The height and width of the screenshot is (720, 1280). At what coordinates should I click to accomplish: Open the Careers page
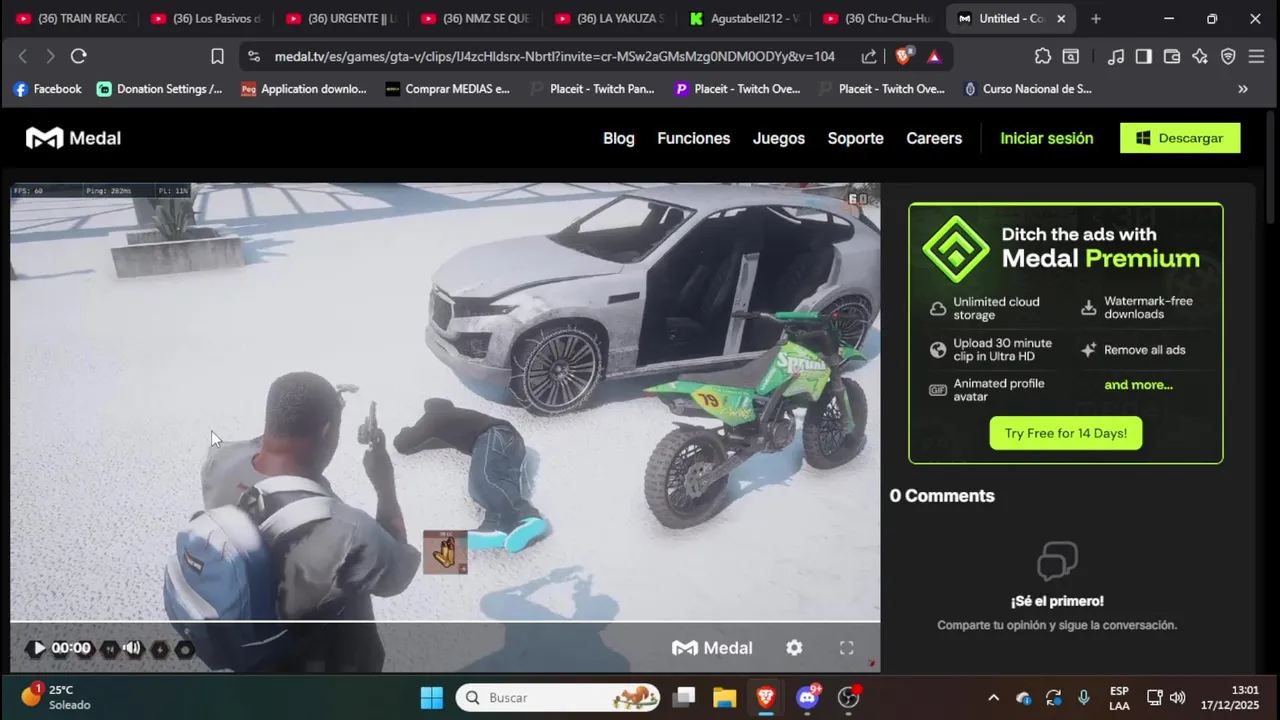click(x=934, y=138)
